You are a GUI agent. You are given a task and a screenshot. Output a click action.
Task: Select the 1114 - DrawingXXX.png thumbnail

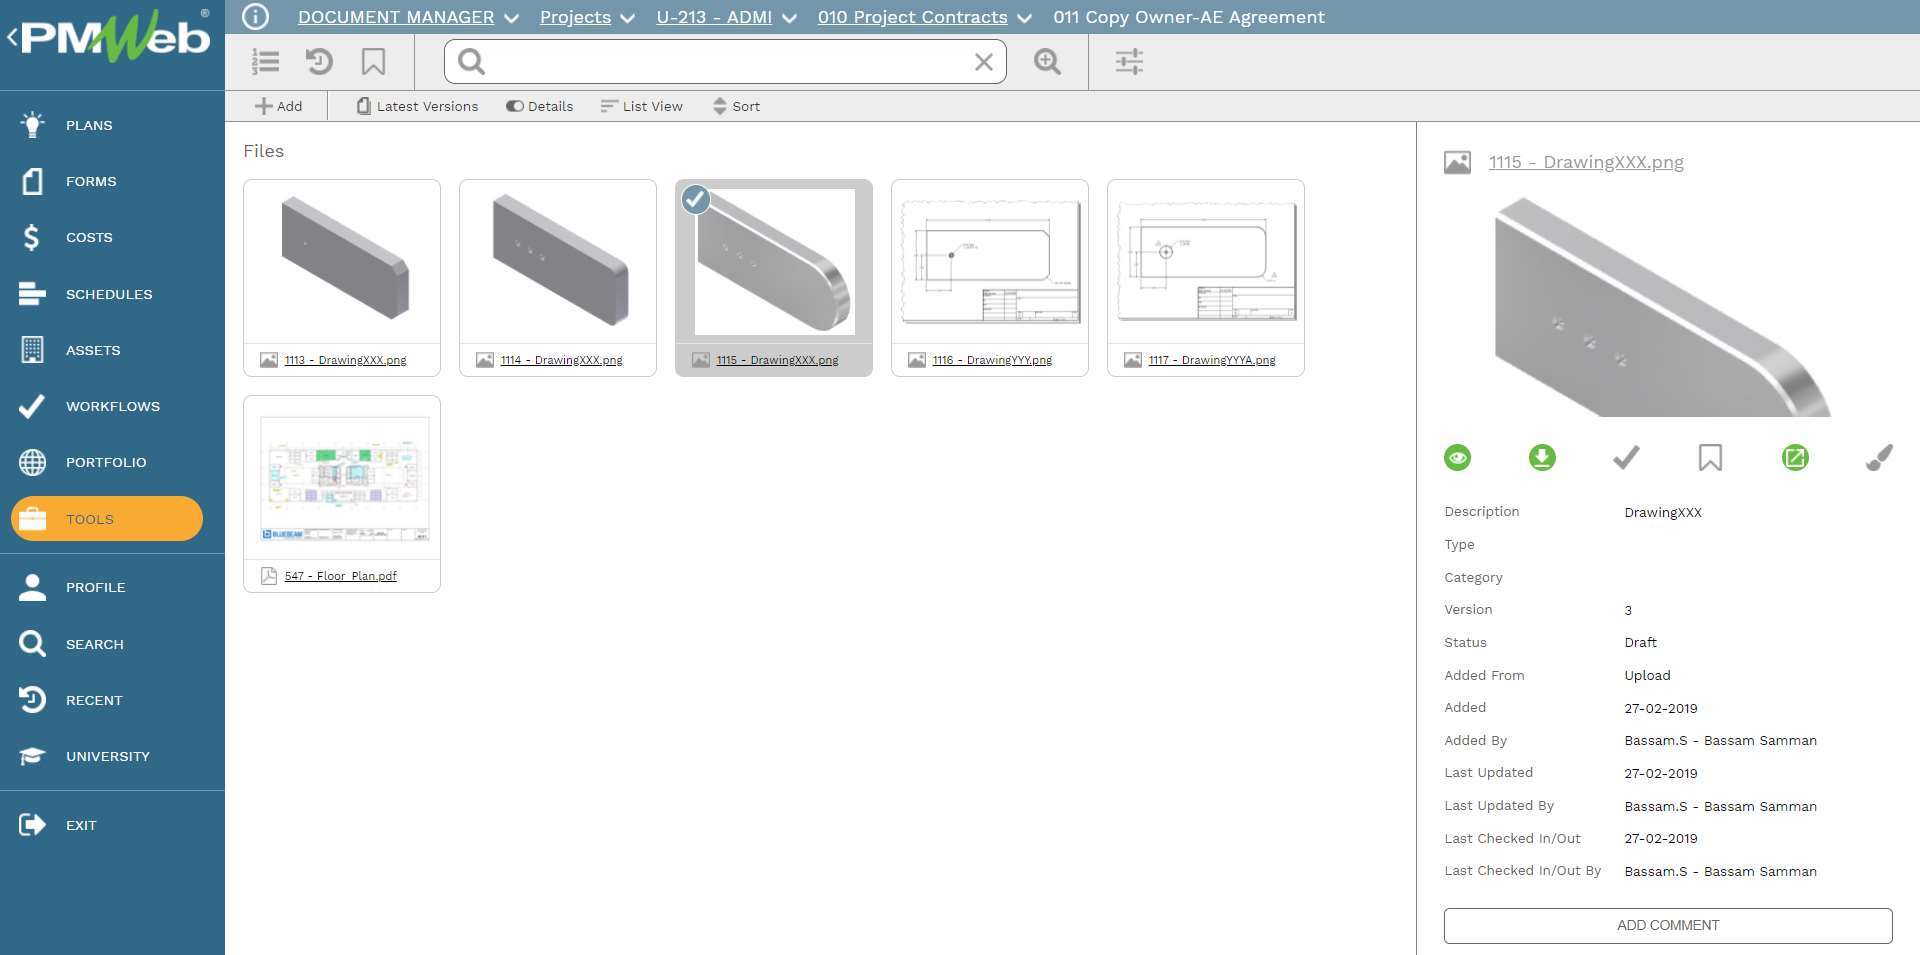[558, 262]
